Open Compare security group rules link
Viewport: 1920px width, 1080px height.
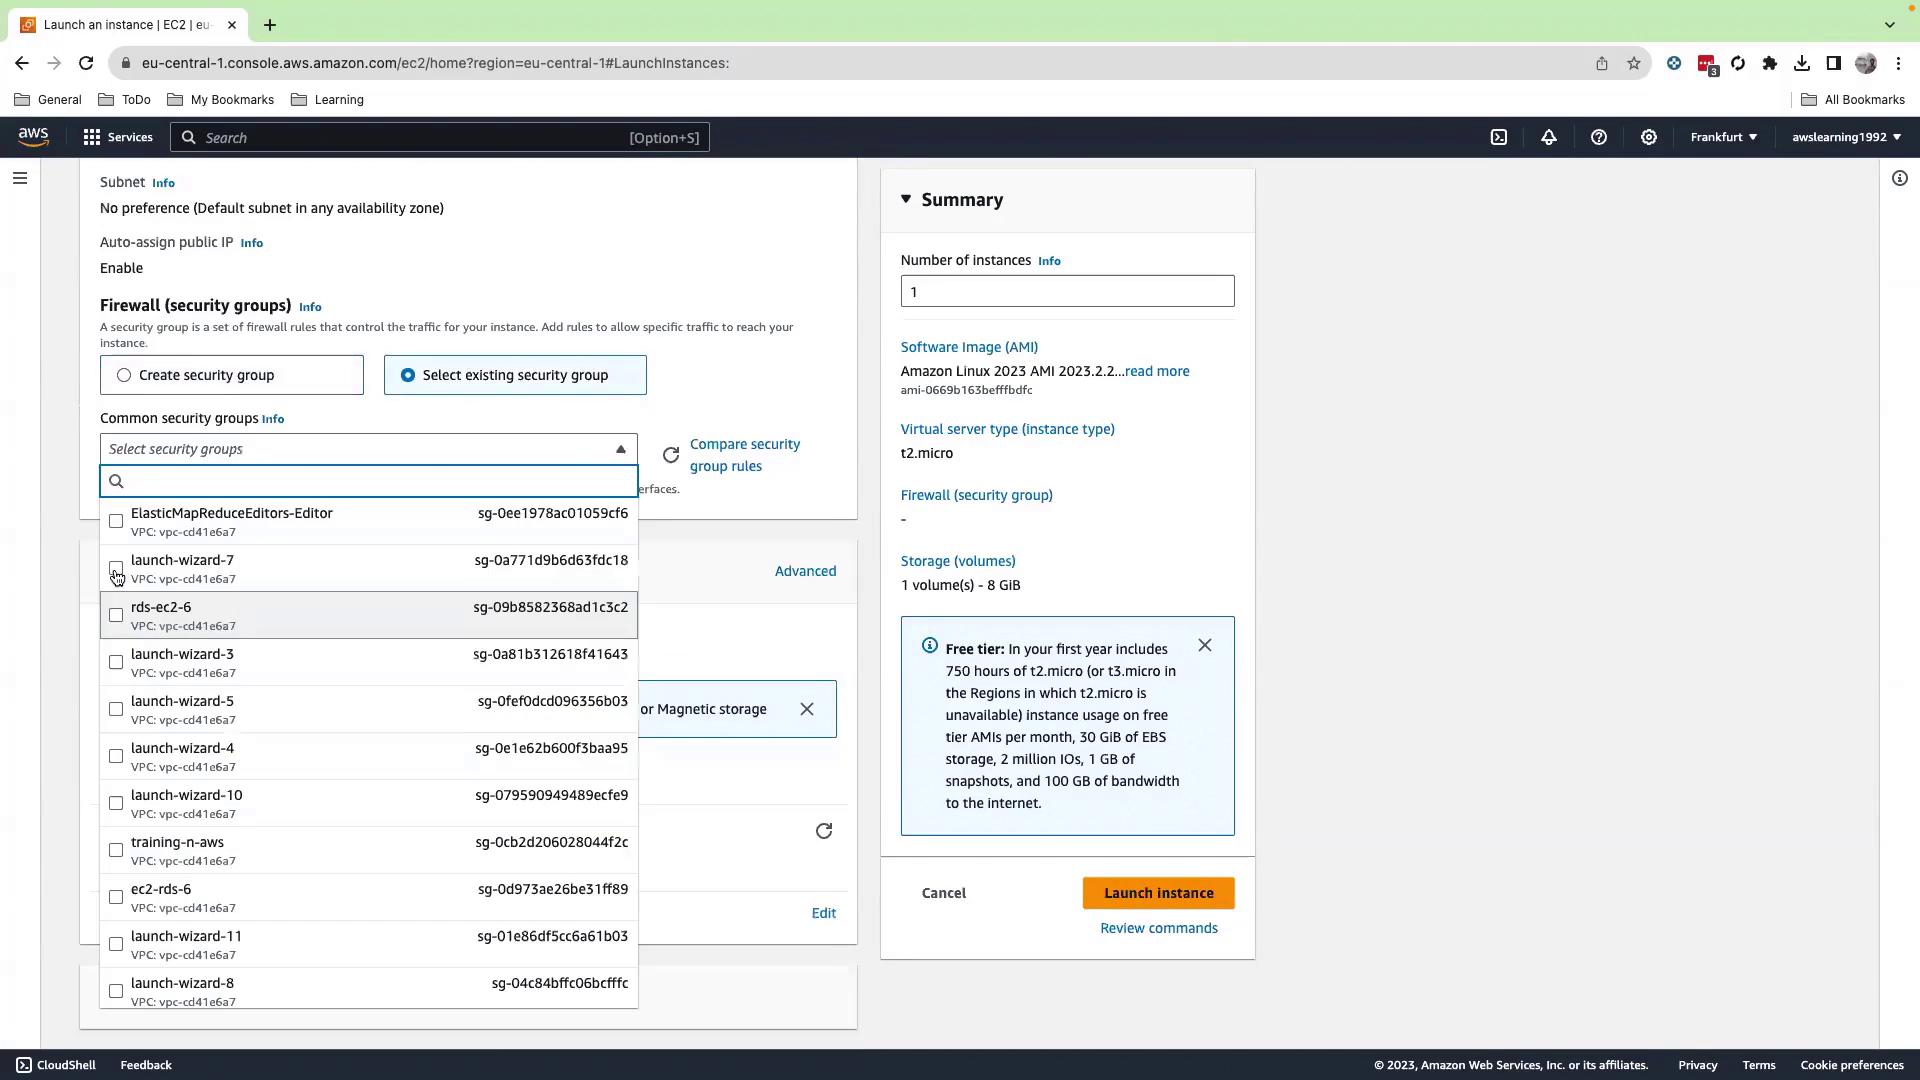[x=744, y=455]
